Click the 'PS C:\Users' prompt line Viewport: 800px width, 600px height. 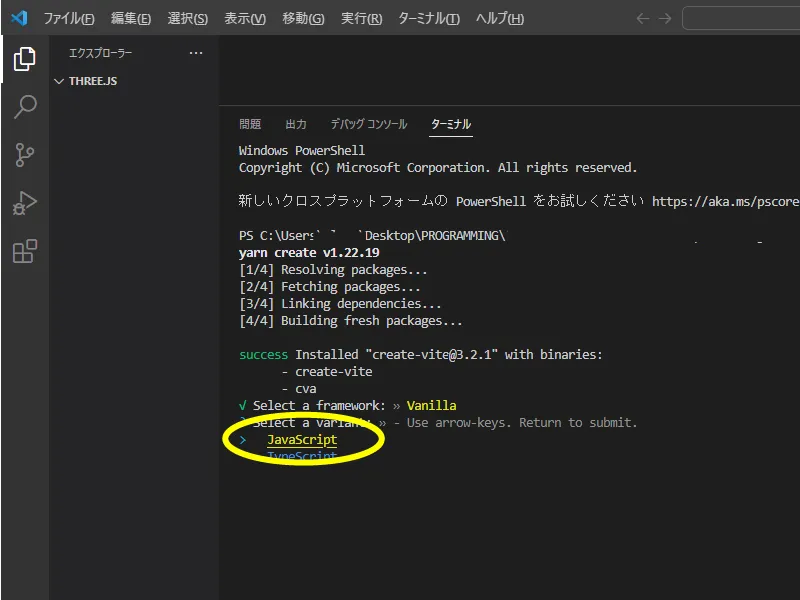(x=372, y=236)
